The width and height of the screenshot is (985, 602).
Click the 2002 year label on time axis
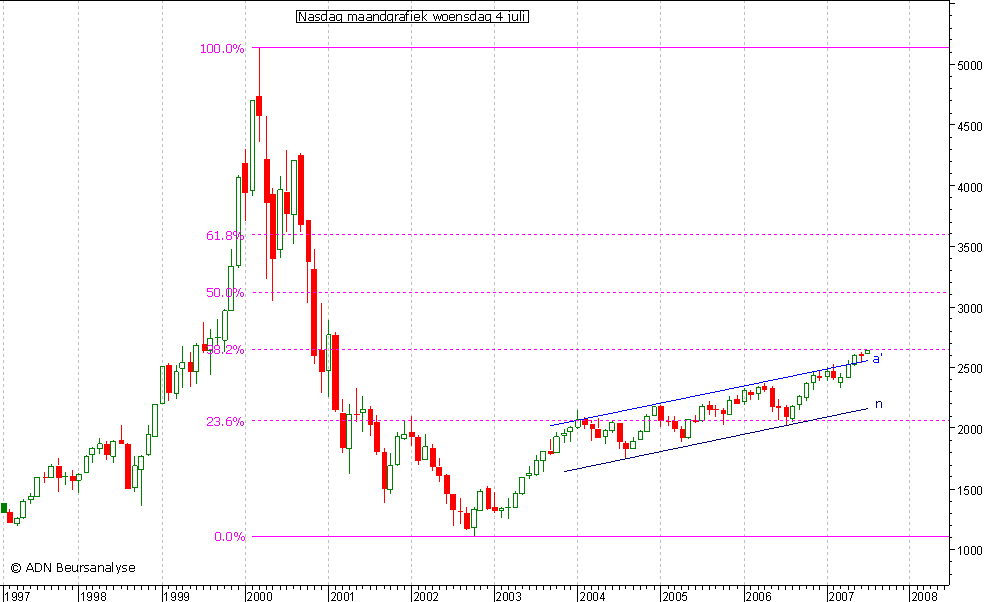click(x=425, y=596)
